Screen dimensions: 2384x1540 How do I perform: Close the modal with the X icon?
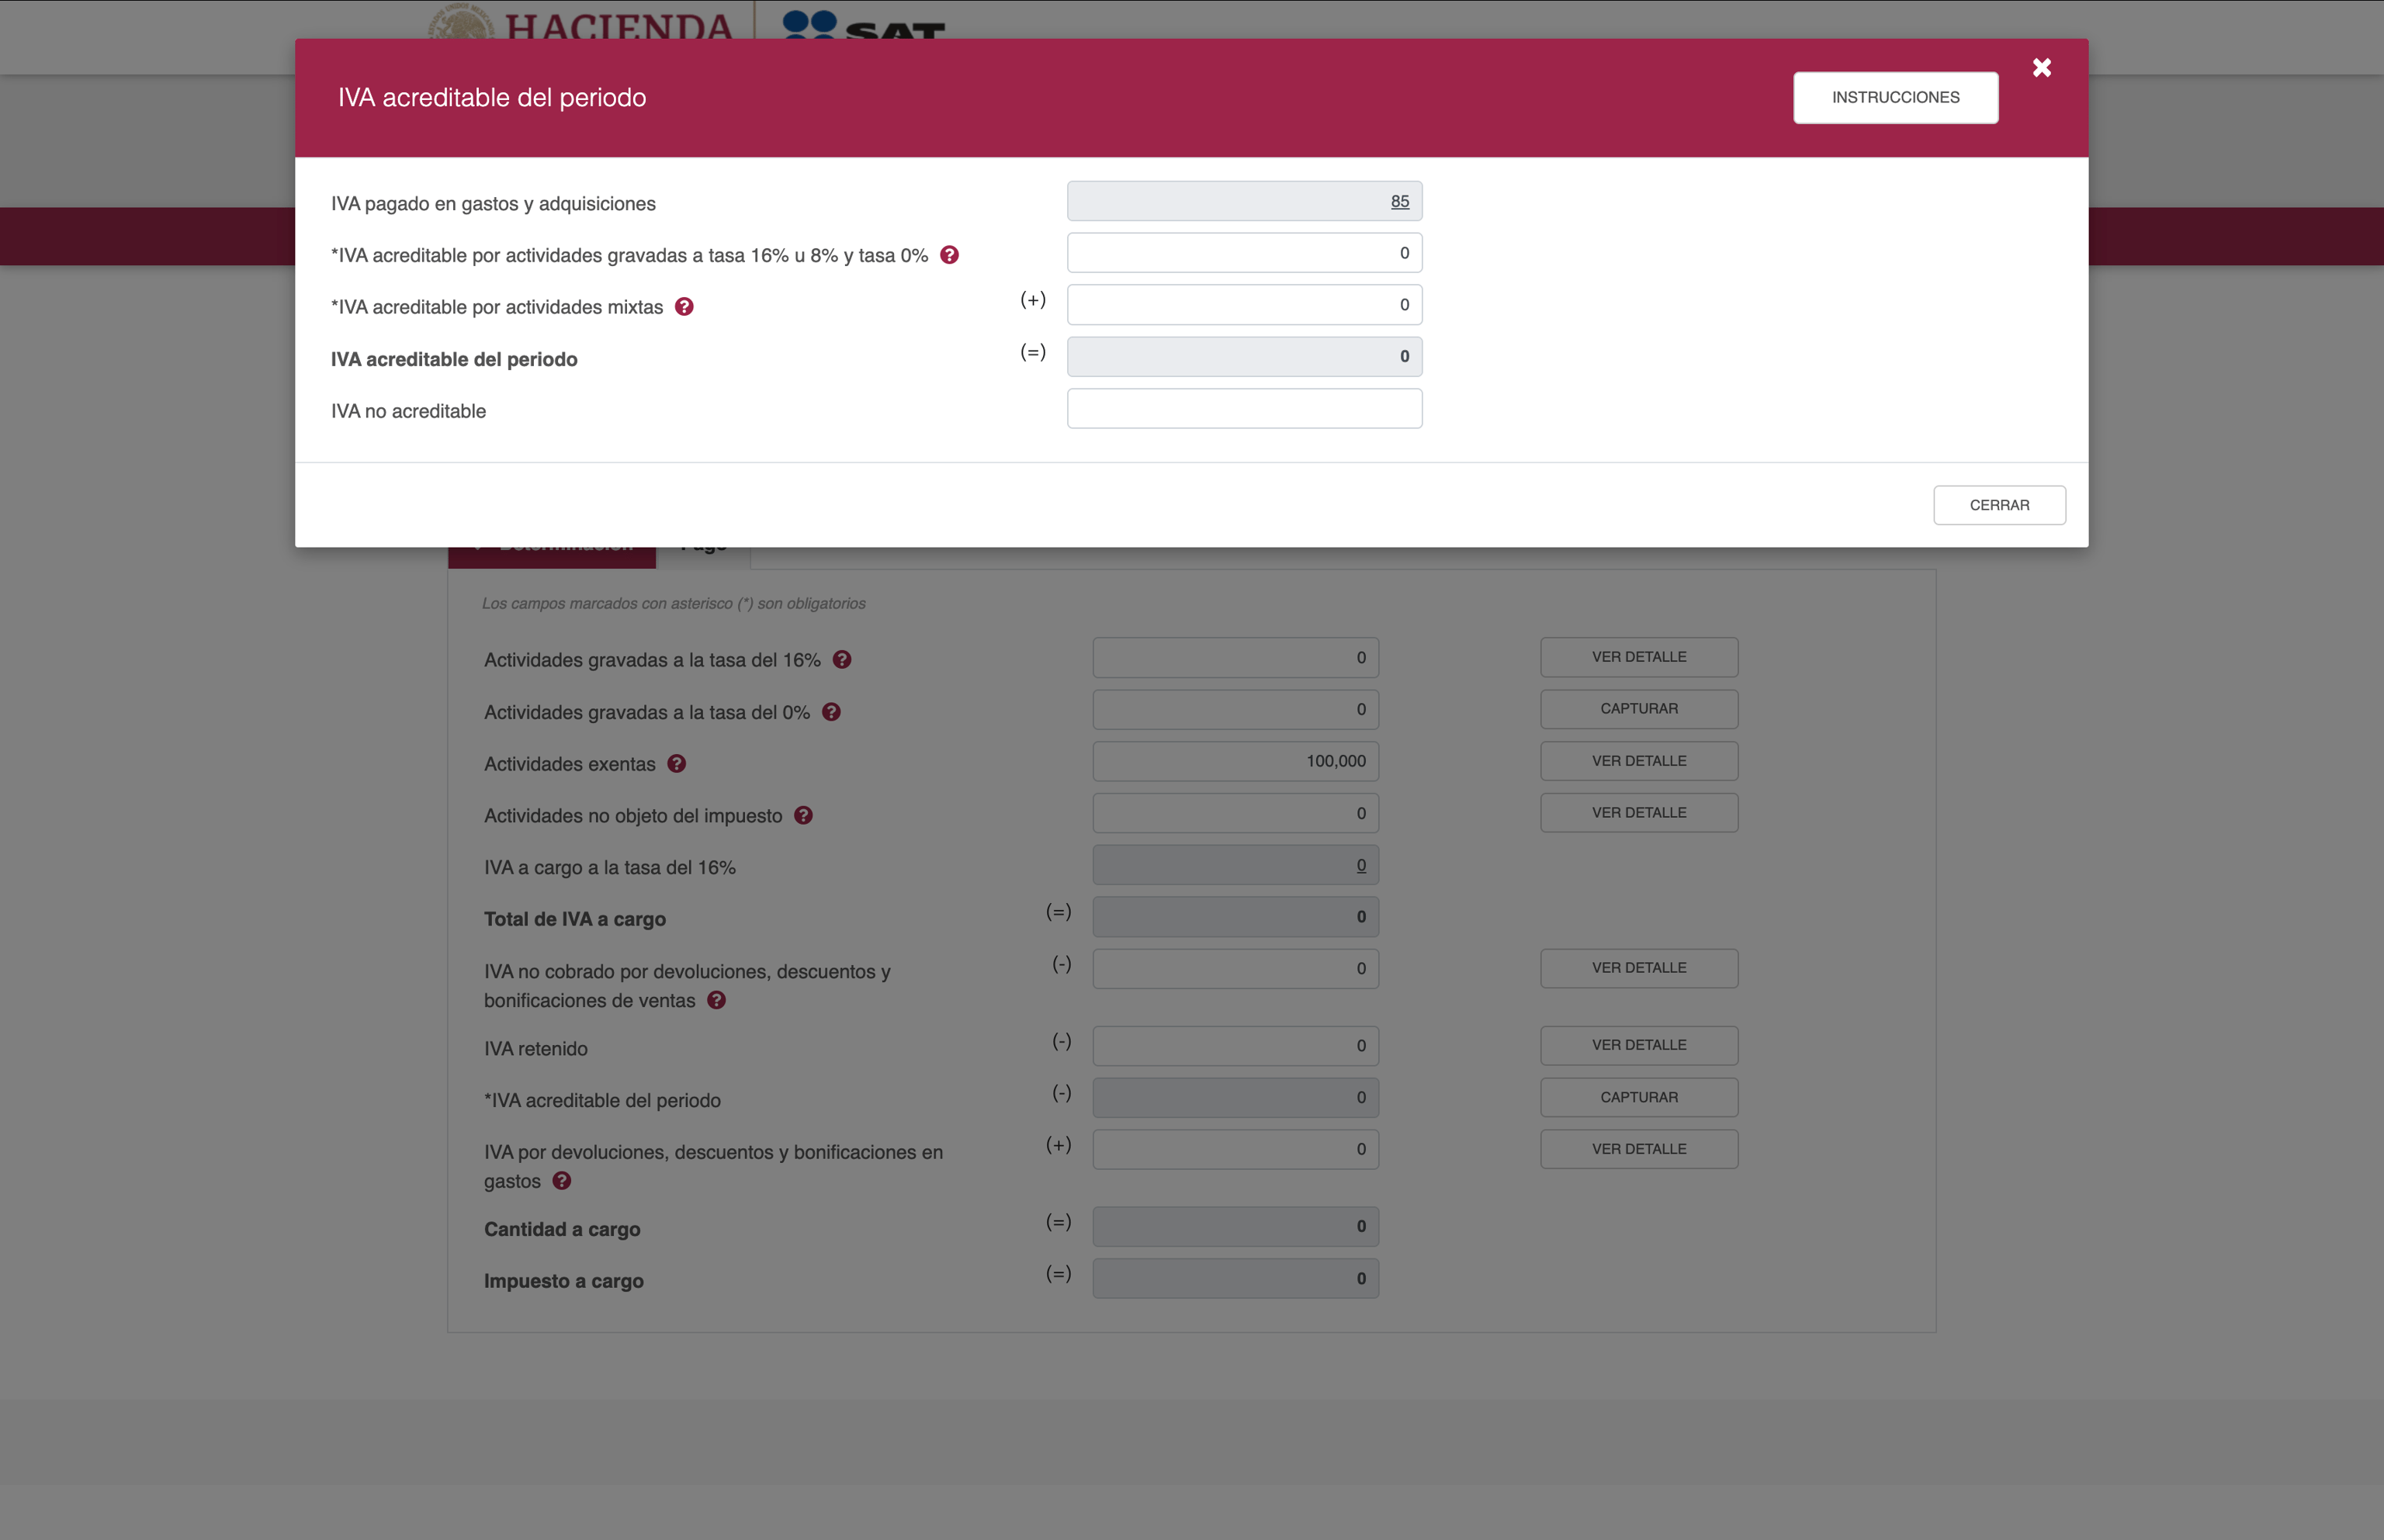[x=2042, y=68]
